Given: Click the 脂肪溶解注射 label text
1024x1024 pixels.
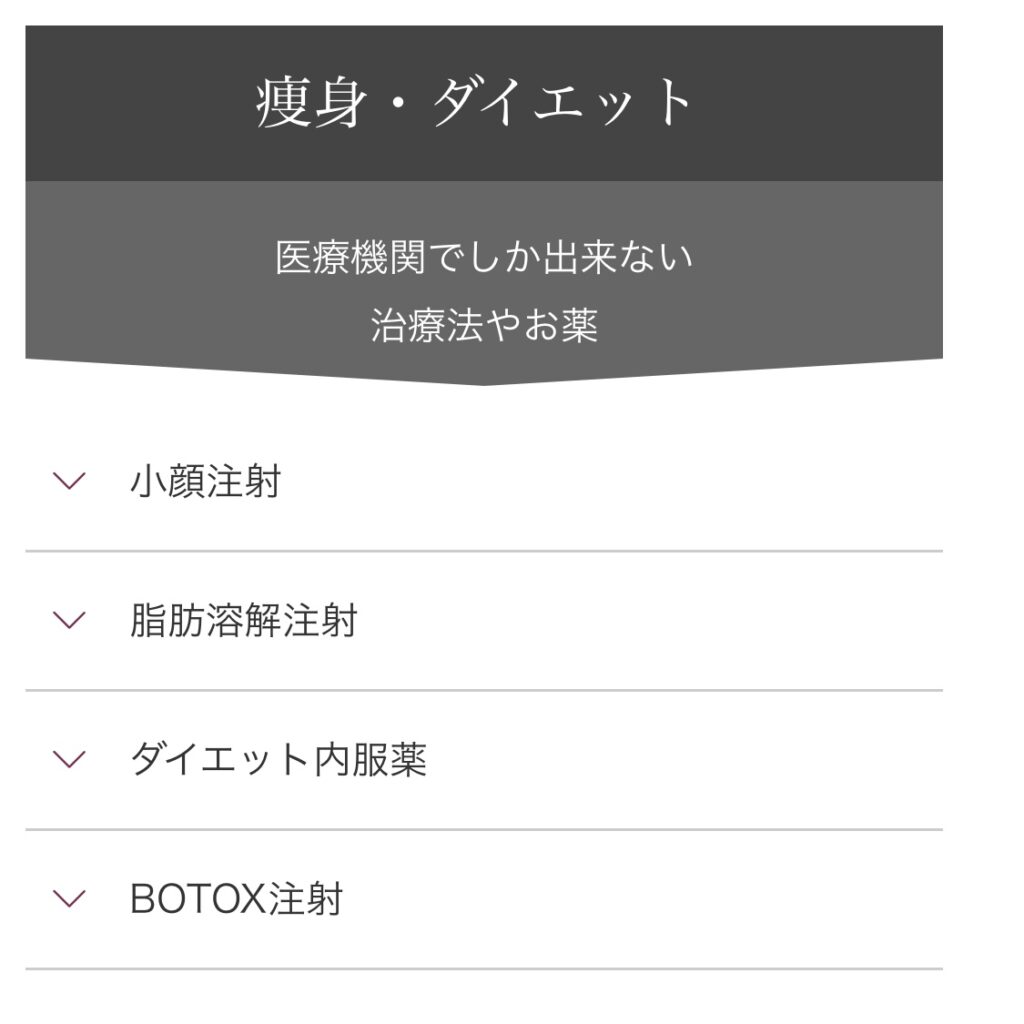Looking at the screenshot, I should (244, 620).
